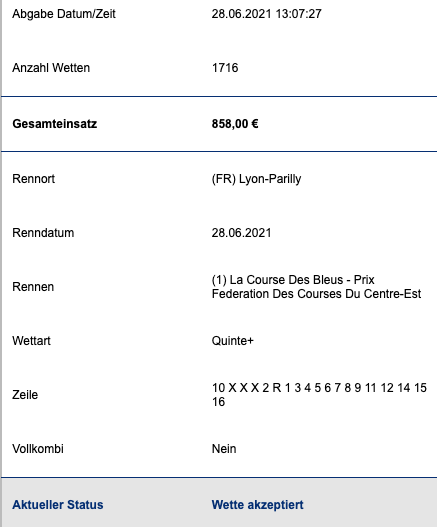
Task: Click the bold Gesamteinsatz label
Action: 55,124
